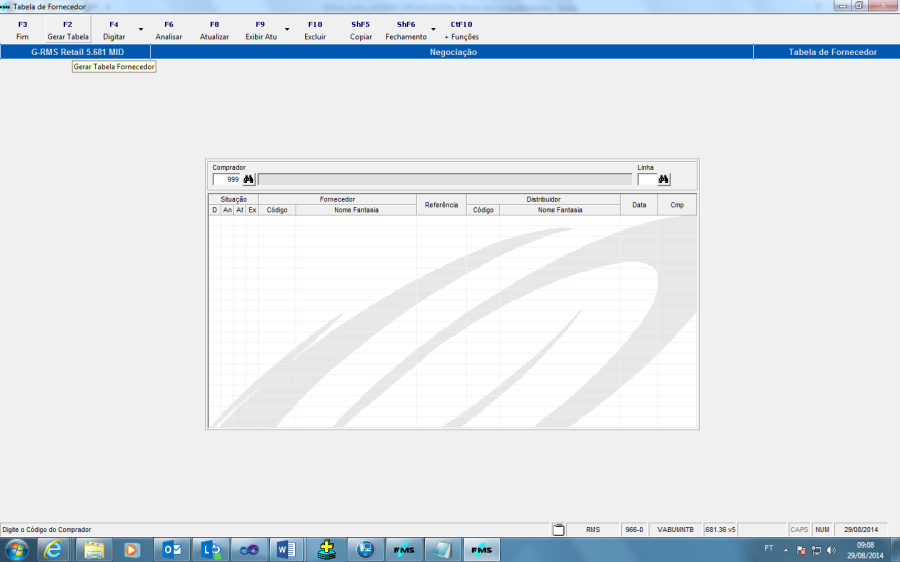This screenshot has height=562, width=900.
Task: Click the Referência column header
Action: click(441, 205)
